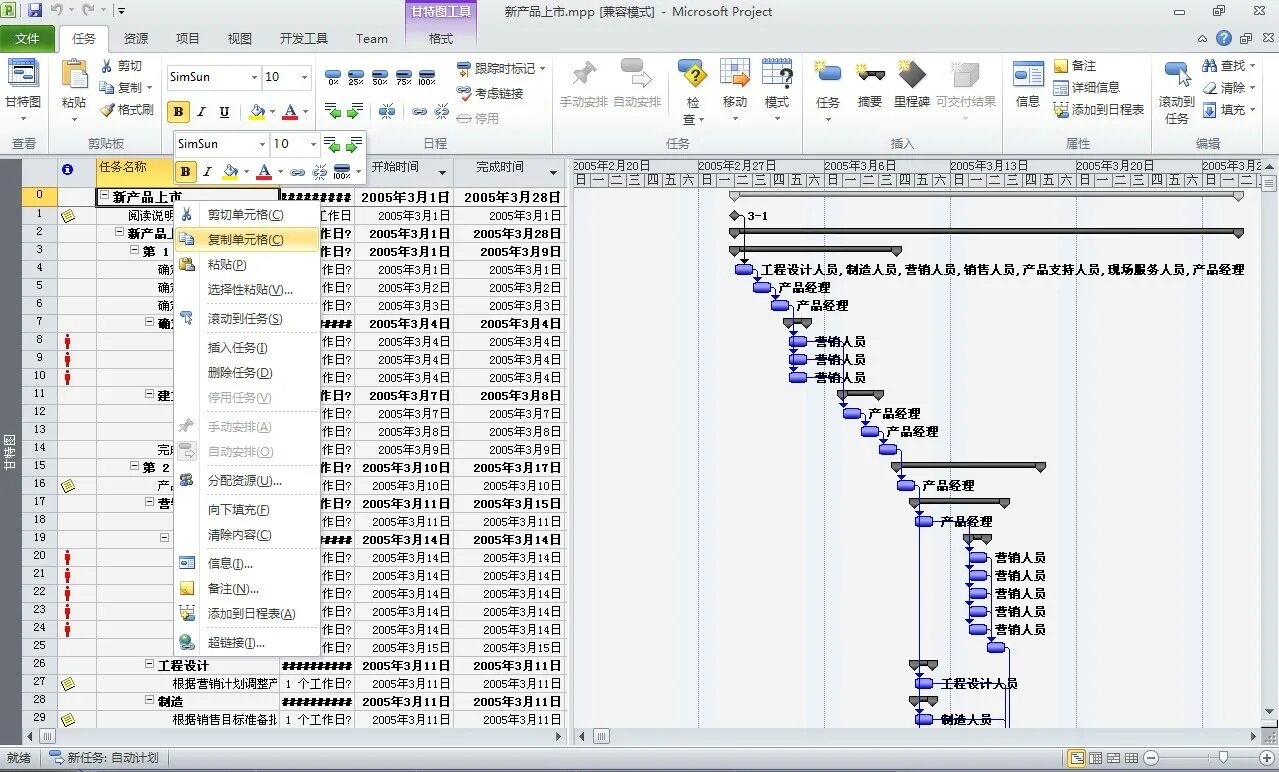Toggle Bold in mini toolbar
Screen dimensions: 1279x772
pyautogui.click(x=186, y=172)
